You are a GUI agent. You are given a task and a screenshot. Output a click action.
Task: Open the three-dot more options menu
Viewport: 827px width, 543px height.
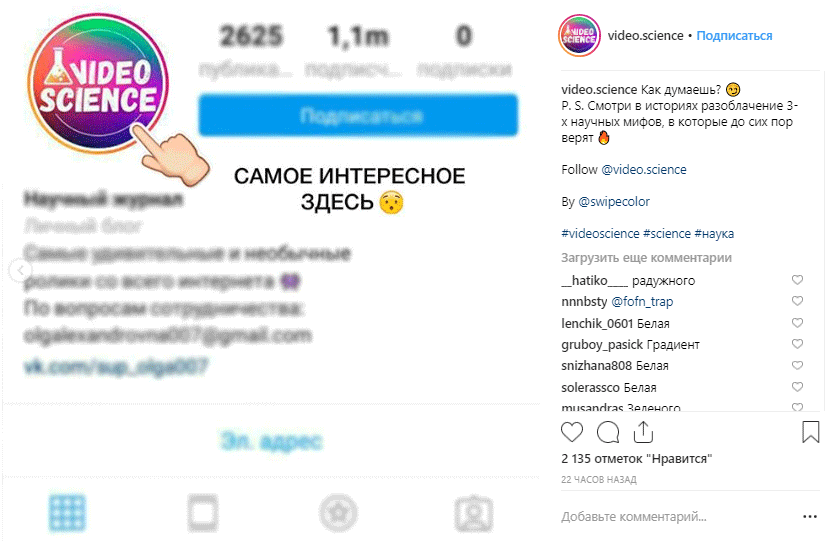pyautogui.click(x=810, y=517)
